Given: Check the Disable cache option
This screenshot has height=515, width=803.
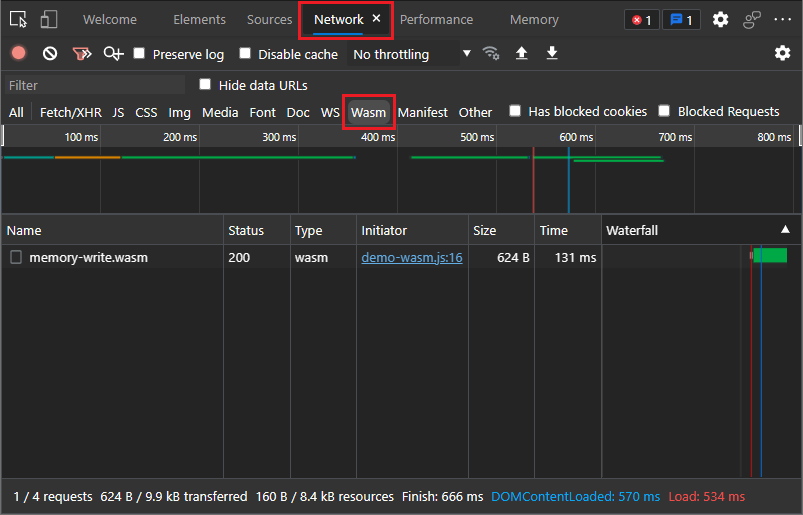Looking at the screenshot, I should click(x=244, y=54).
